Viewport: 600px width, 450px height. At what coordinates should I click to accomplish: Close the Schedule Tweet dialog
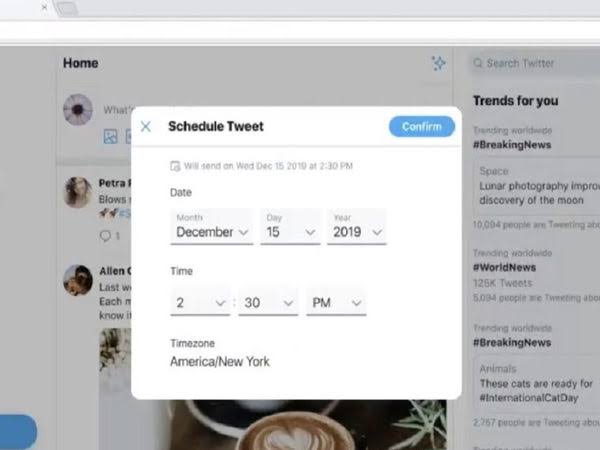click(145, 126)
